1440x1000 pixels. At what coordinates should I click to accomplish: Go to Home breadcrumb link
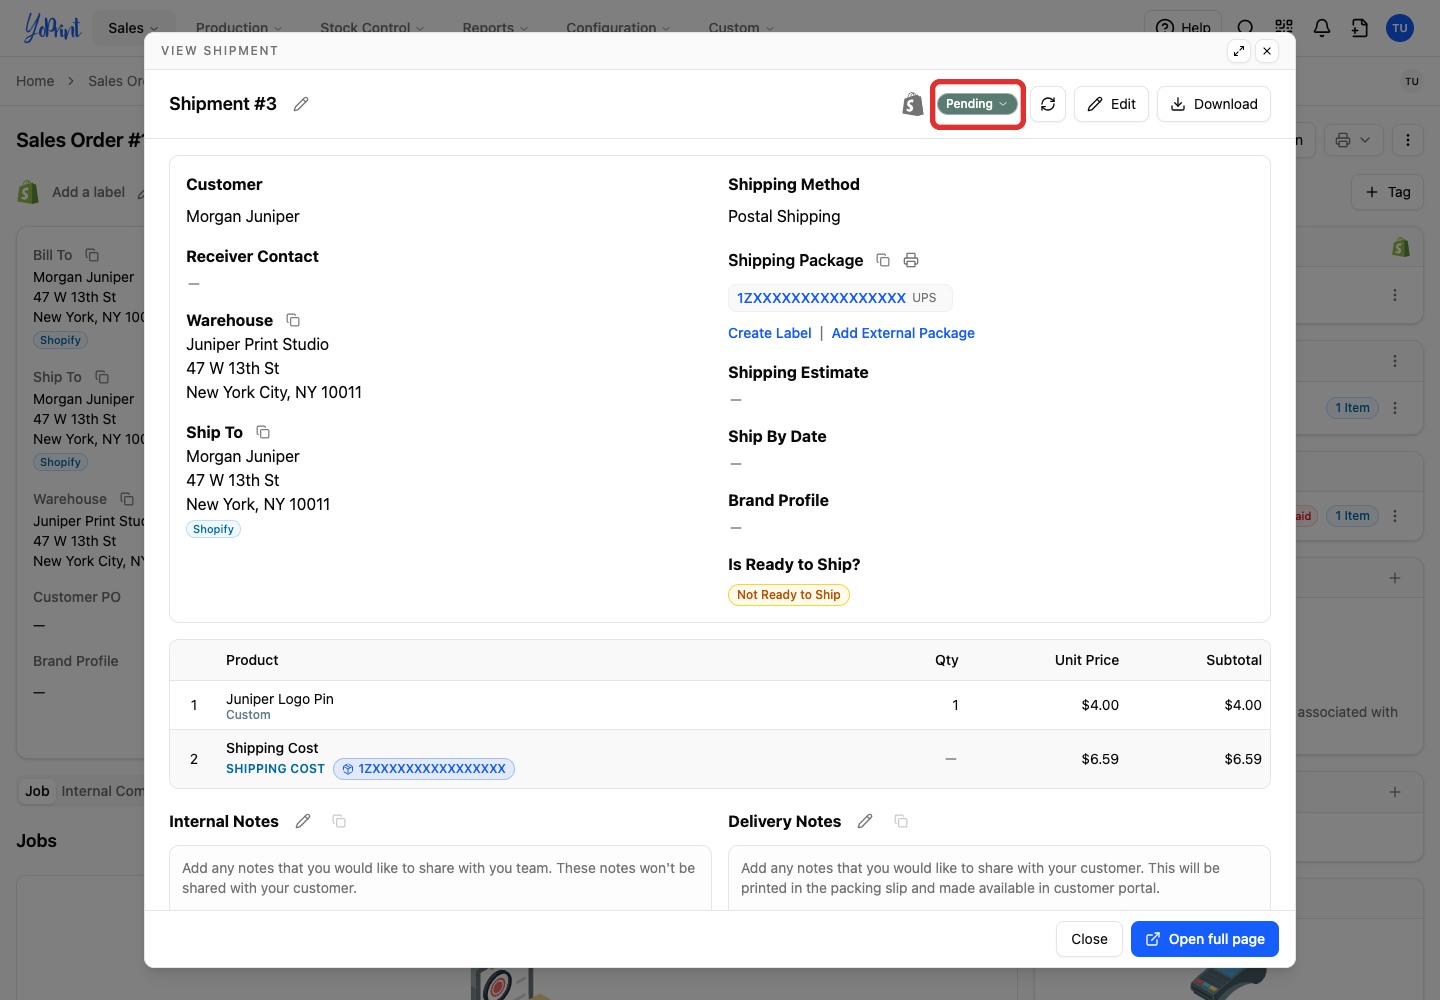[x=35, y=81]
